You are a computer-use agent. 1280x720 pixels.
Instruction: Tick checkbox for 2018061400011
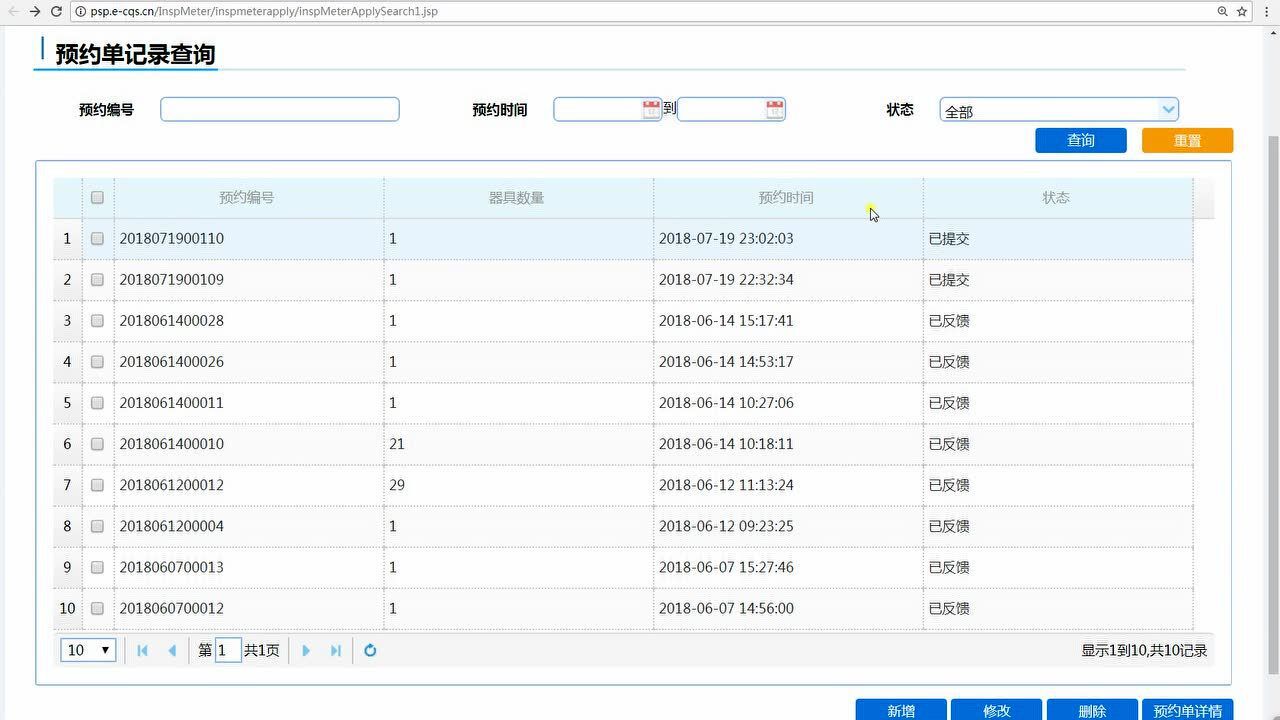point(97,402)
